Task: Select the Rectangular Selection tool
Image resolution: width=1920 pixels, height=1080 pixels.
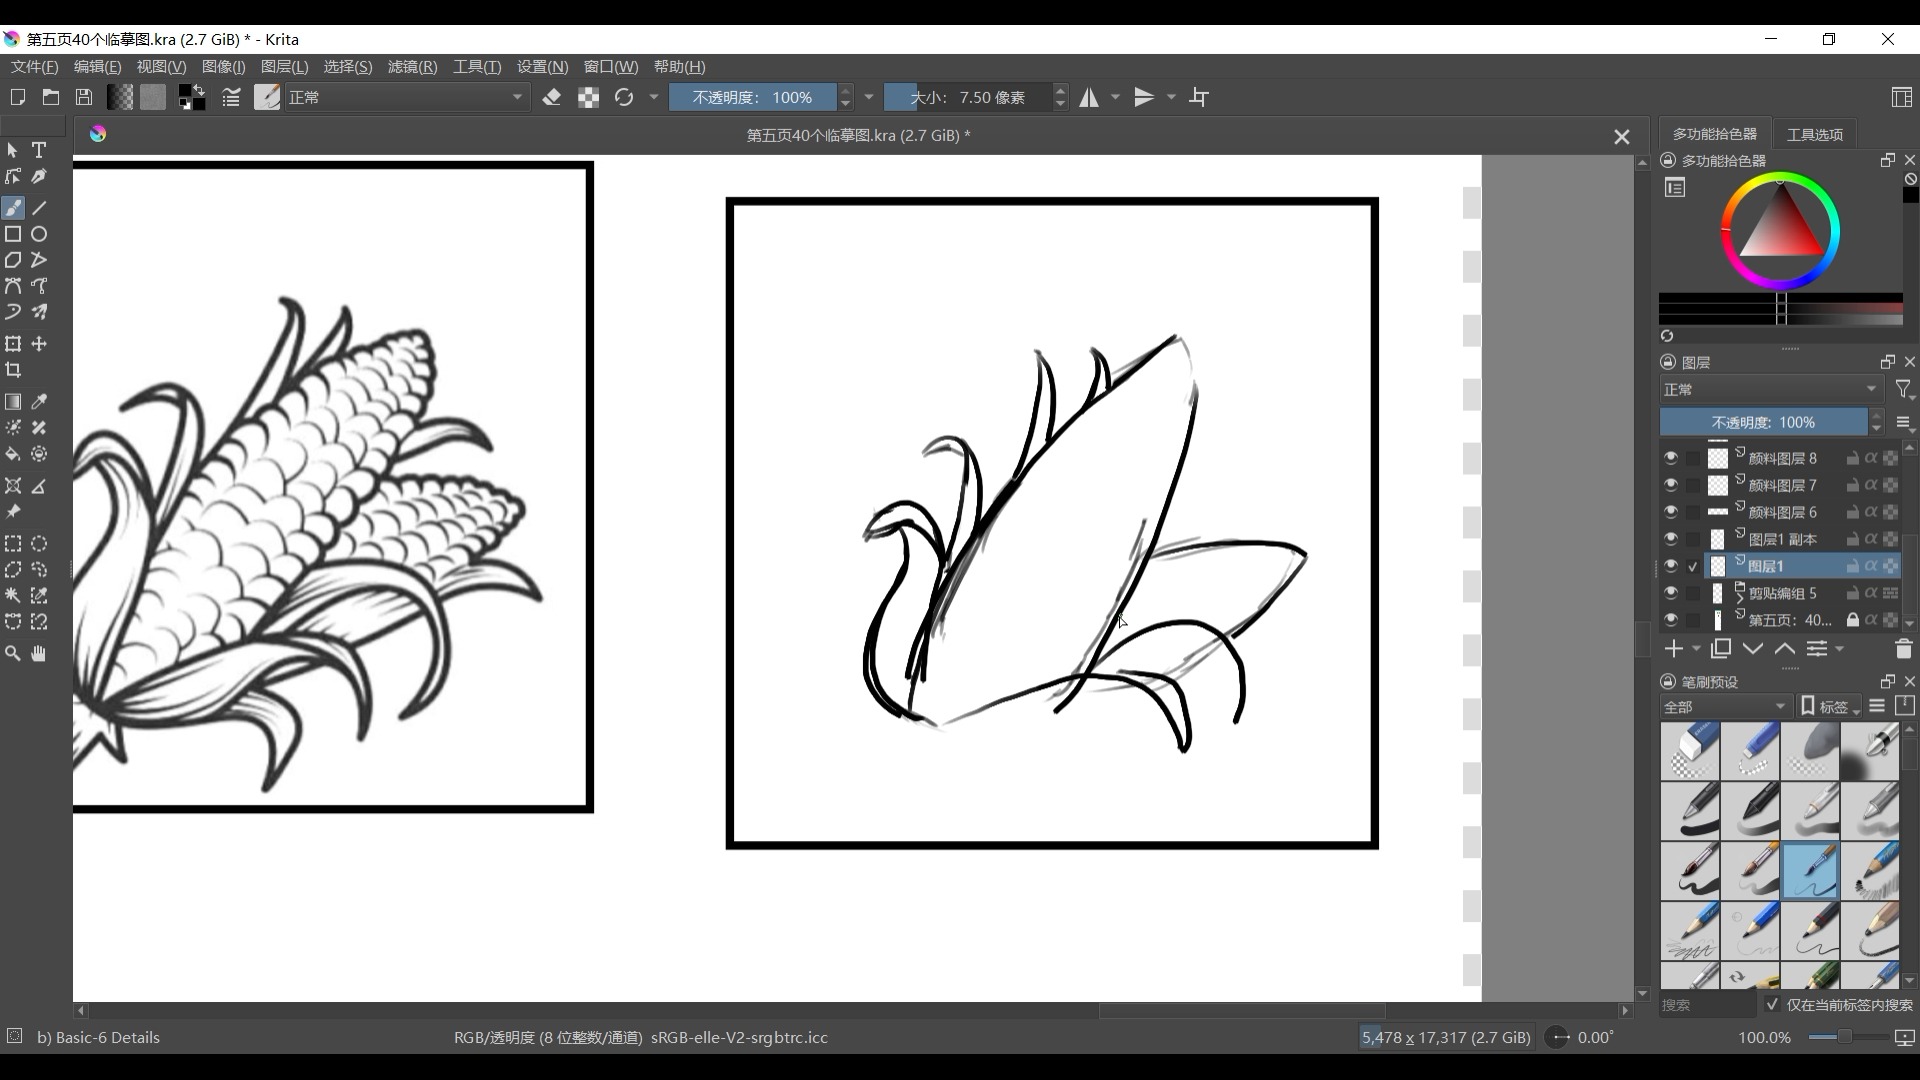Action: tap(13, 544)
